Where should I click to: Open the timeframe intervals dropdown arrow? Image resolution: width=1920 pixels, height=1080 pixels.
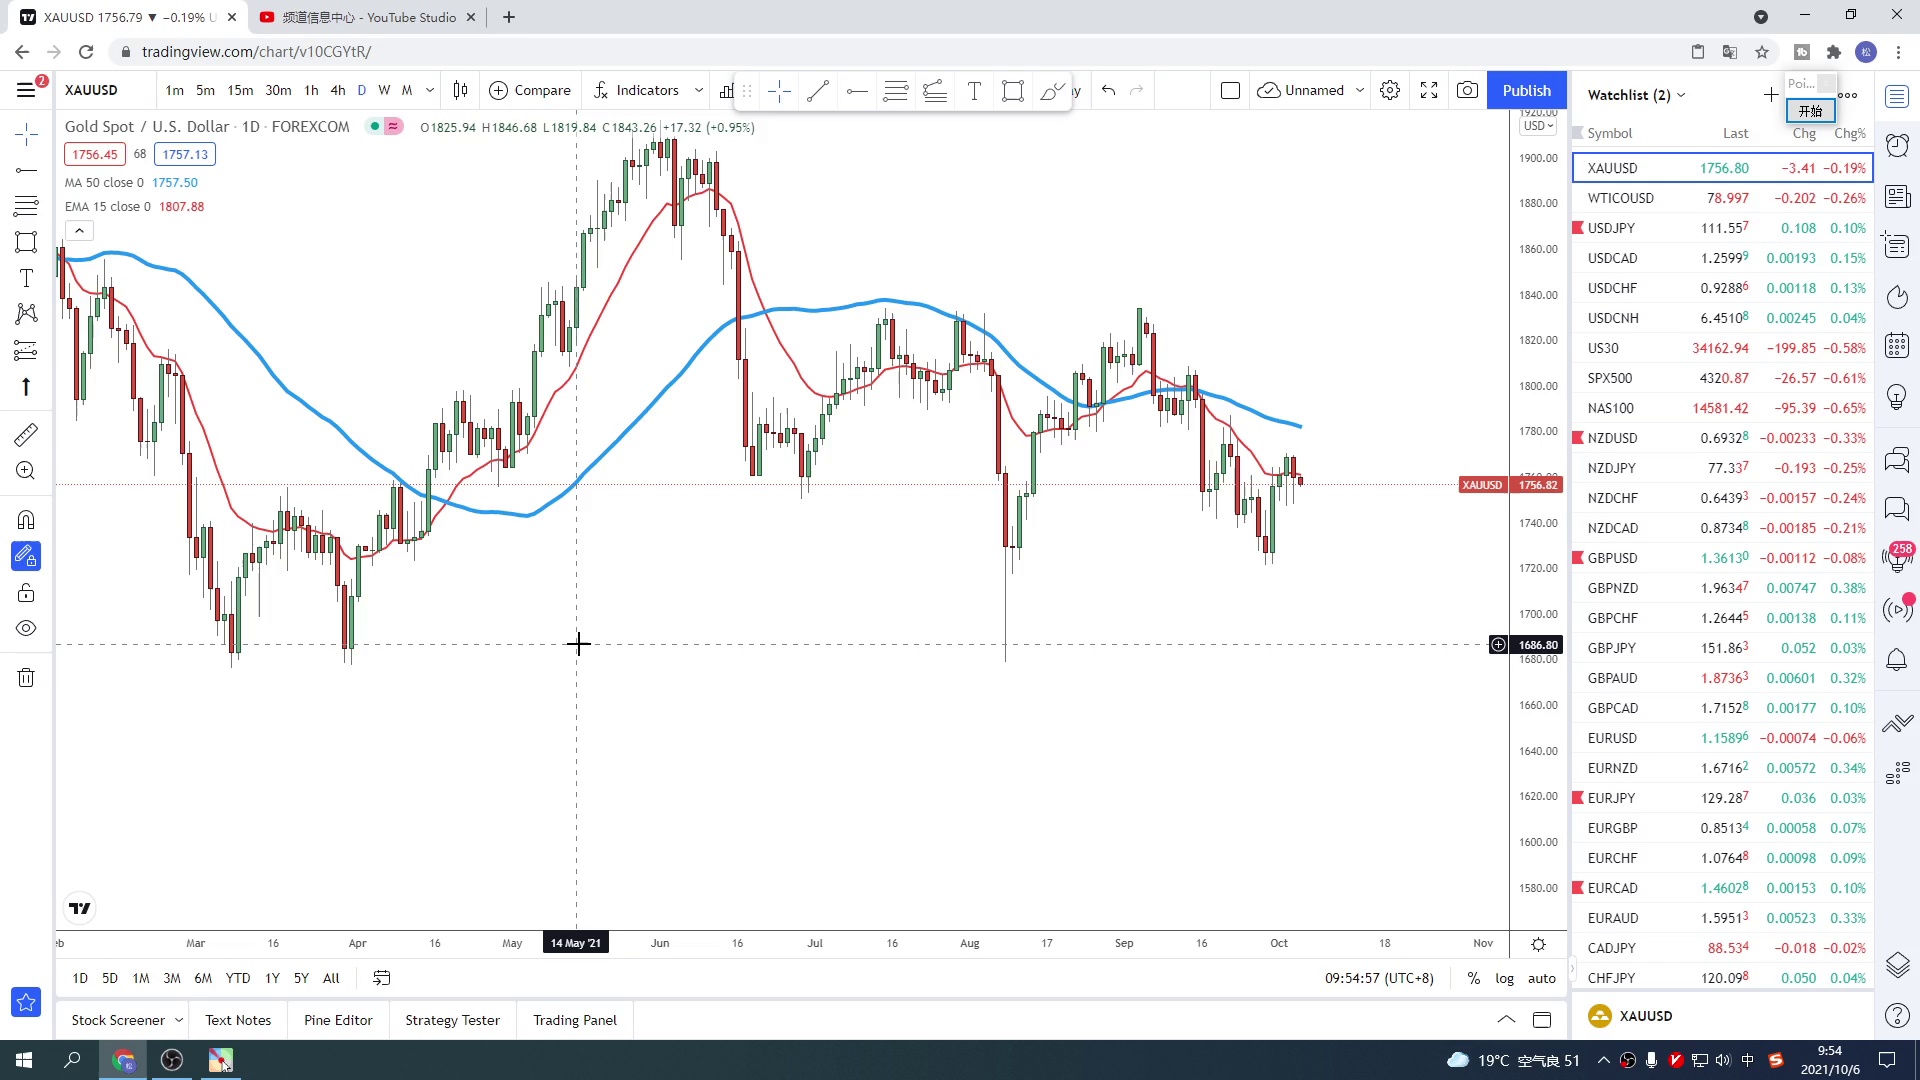click(430, 90)
